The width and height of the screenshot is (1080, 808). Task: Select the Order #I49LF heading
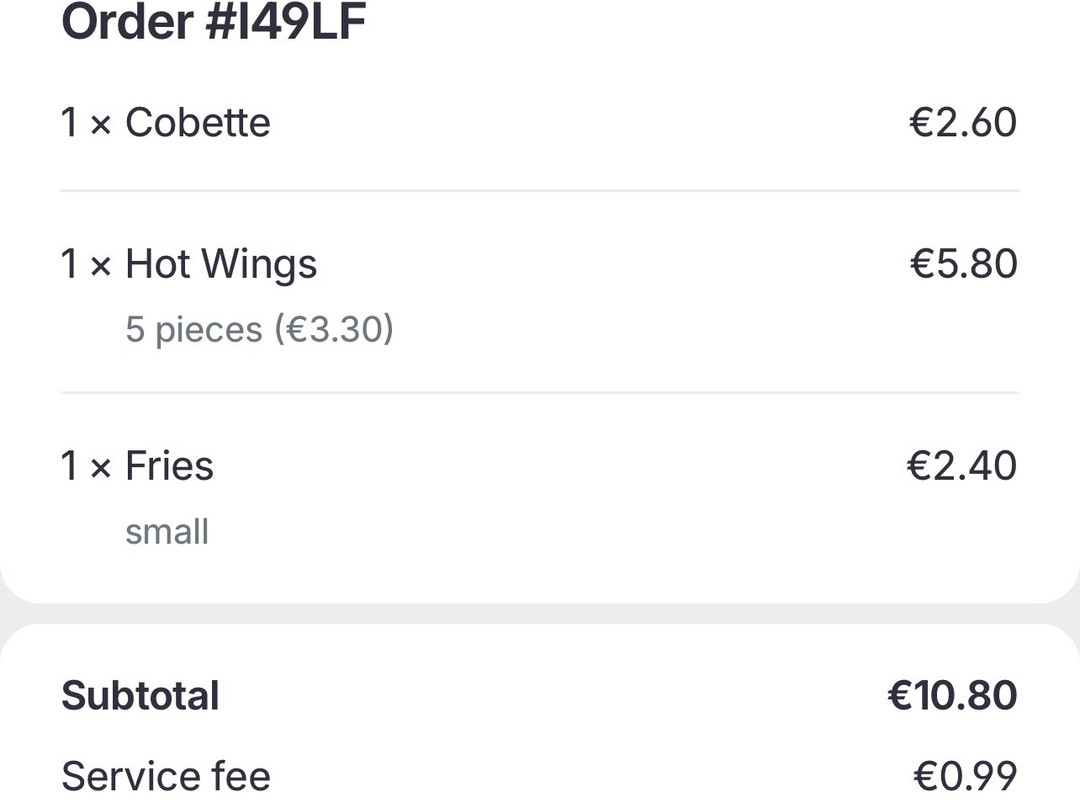point(214,22)
